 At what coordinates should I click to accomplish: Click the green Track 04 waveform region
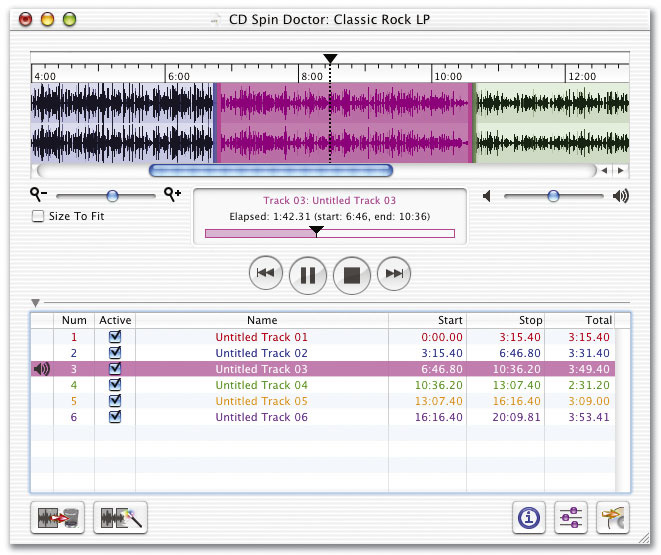(x=552, y=123)
